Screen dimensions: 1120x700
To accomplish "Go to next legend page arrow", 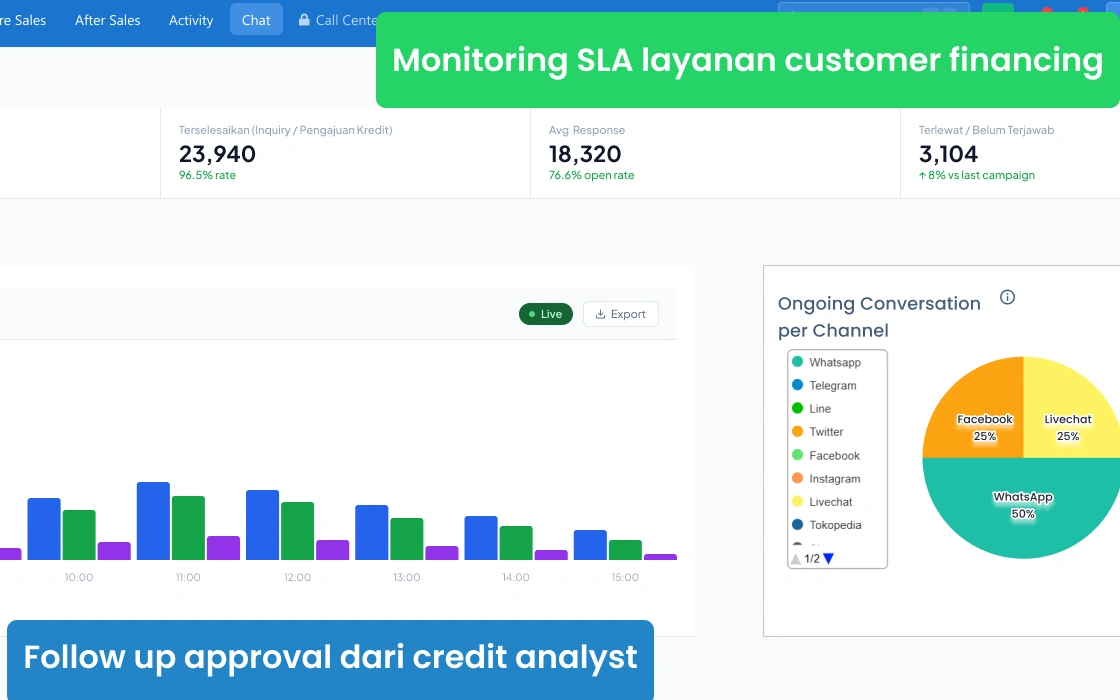I will click(x=829, y=559).
